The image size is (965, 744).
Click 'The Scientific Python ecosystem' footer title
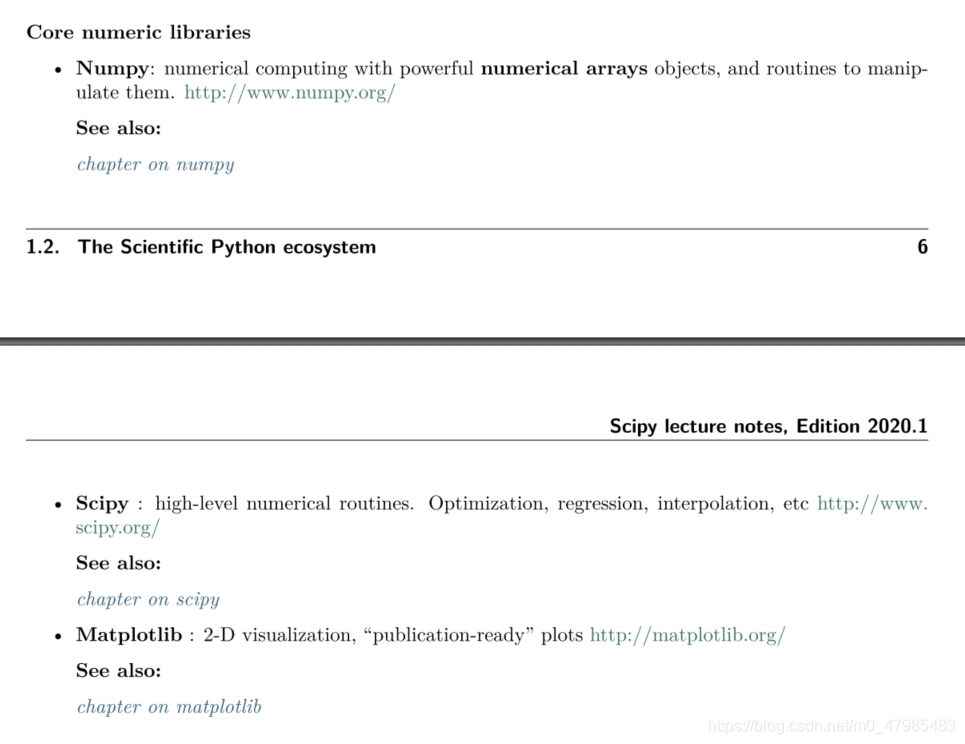(x=227, y=247)
